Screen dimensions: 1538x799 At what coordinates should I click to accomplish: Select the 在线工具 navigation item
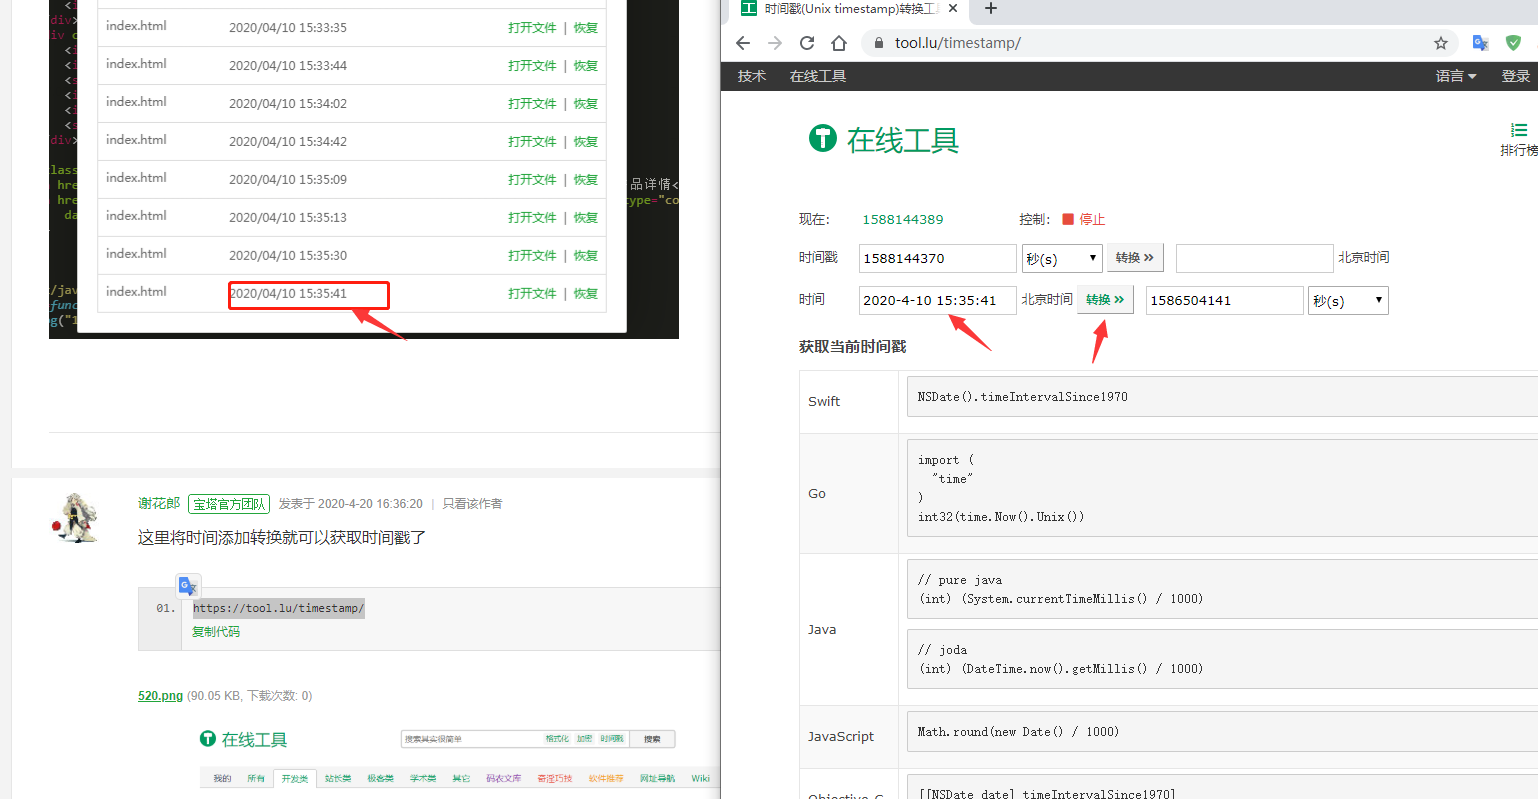818,76
